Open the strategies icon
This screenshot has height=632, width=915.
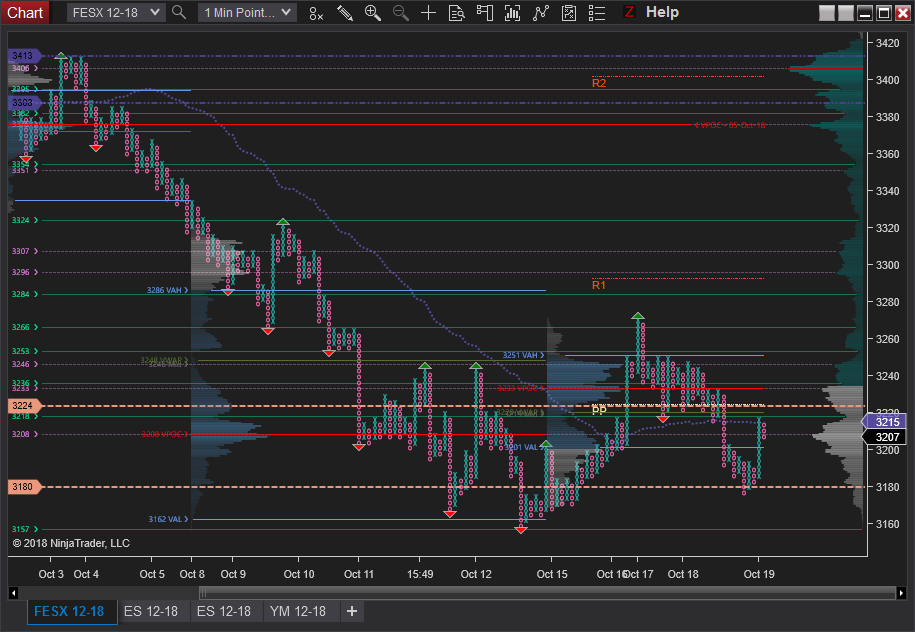pos(568,13)
